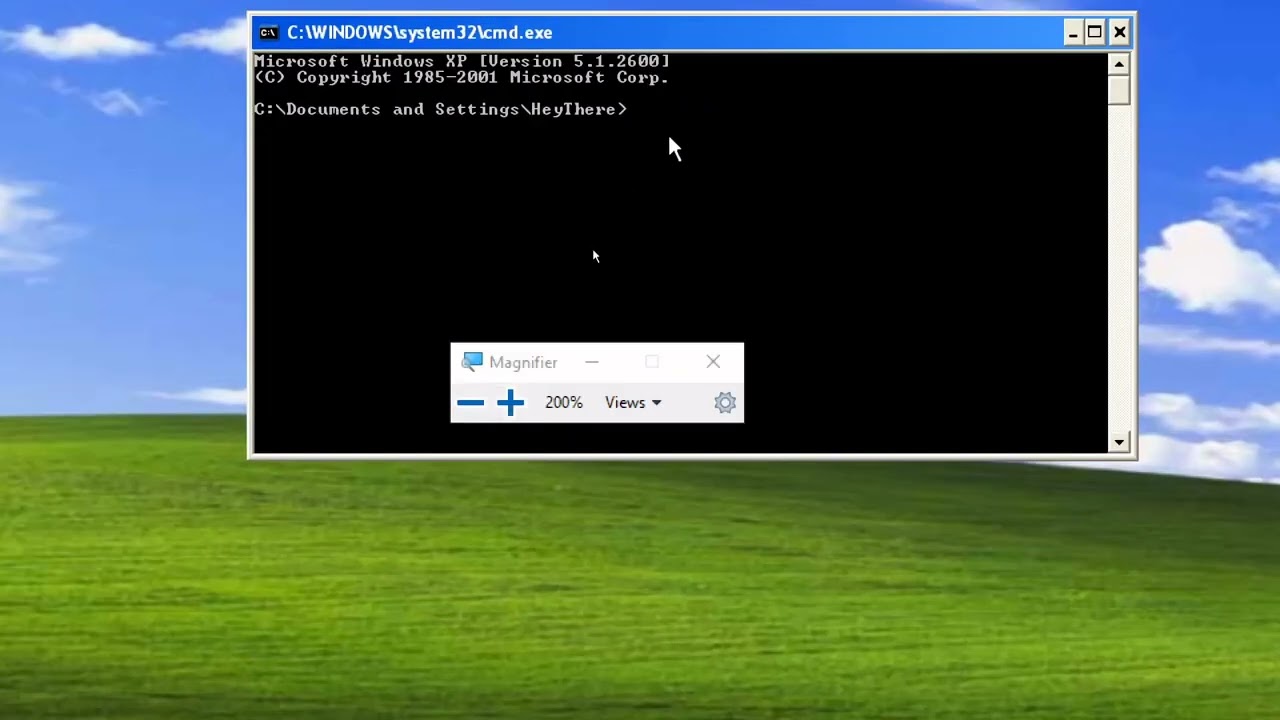1280x720 pixels.
Task: Click the cmd.exe title bar icon
Action: pyautogui.click(x=268, y=33)
